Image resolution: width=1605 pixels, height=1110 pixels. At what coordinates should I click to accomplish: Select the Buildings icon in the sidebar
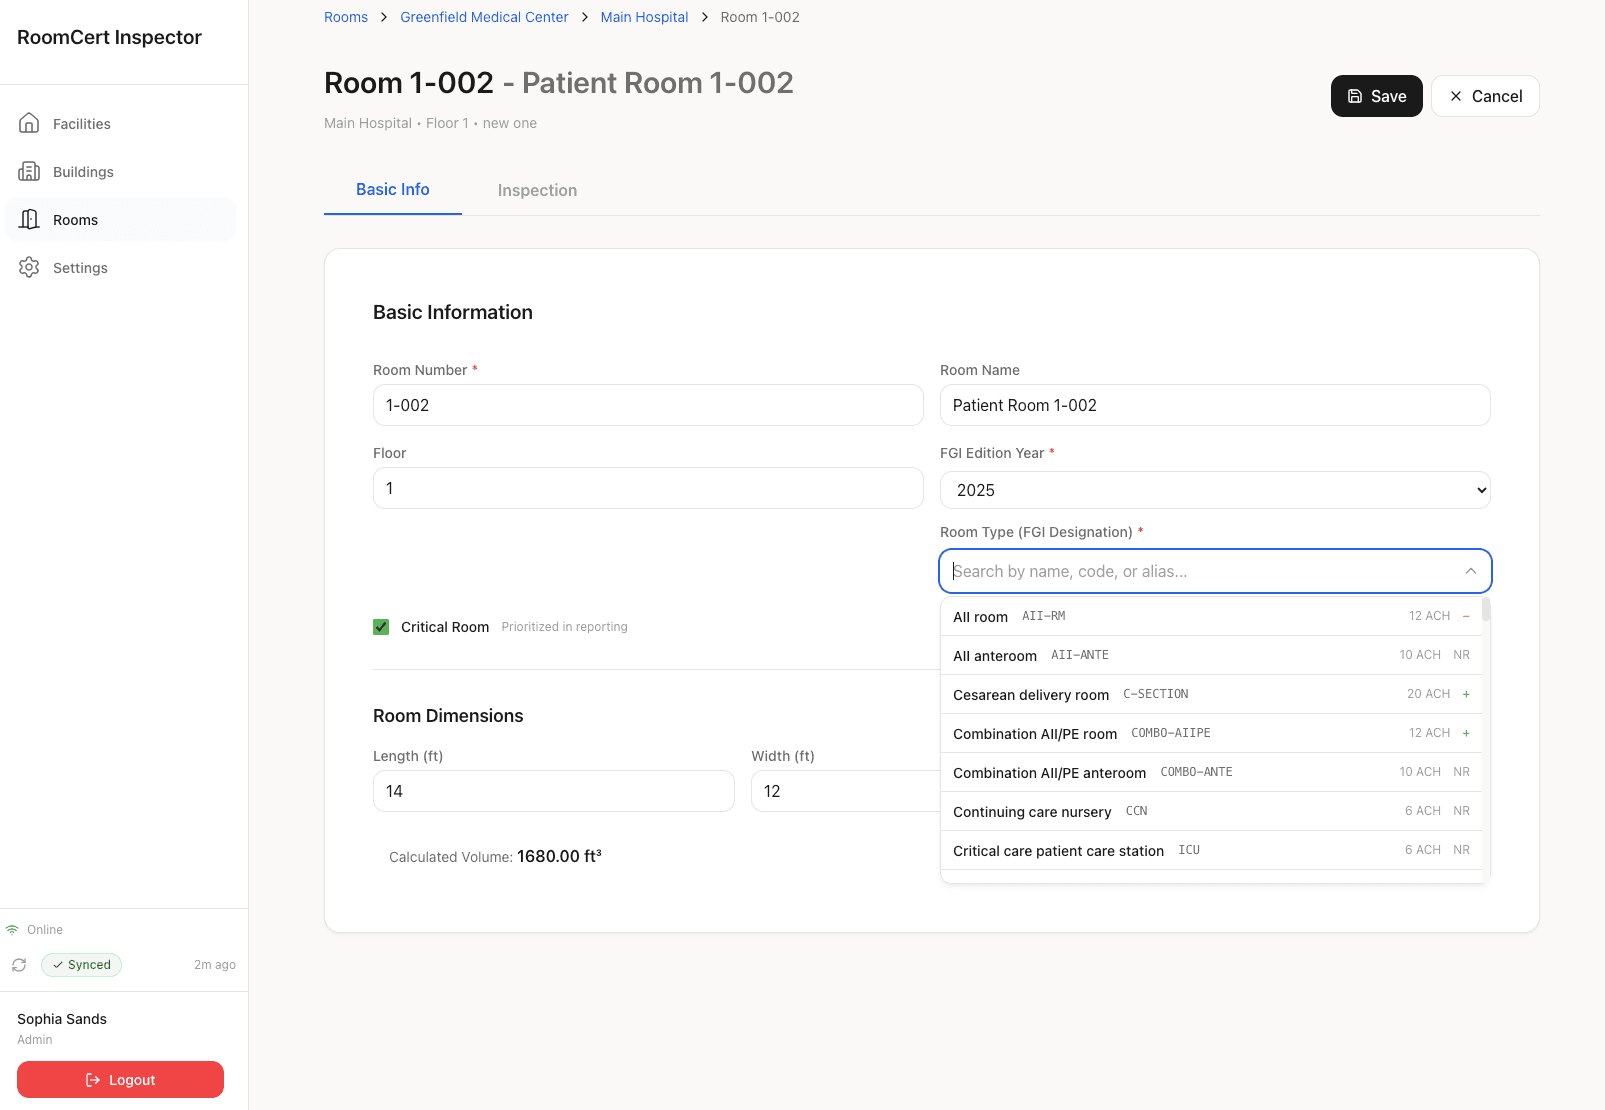pos(29,171)
